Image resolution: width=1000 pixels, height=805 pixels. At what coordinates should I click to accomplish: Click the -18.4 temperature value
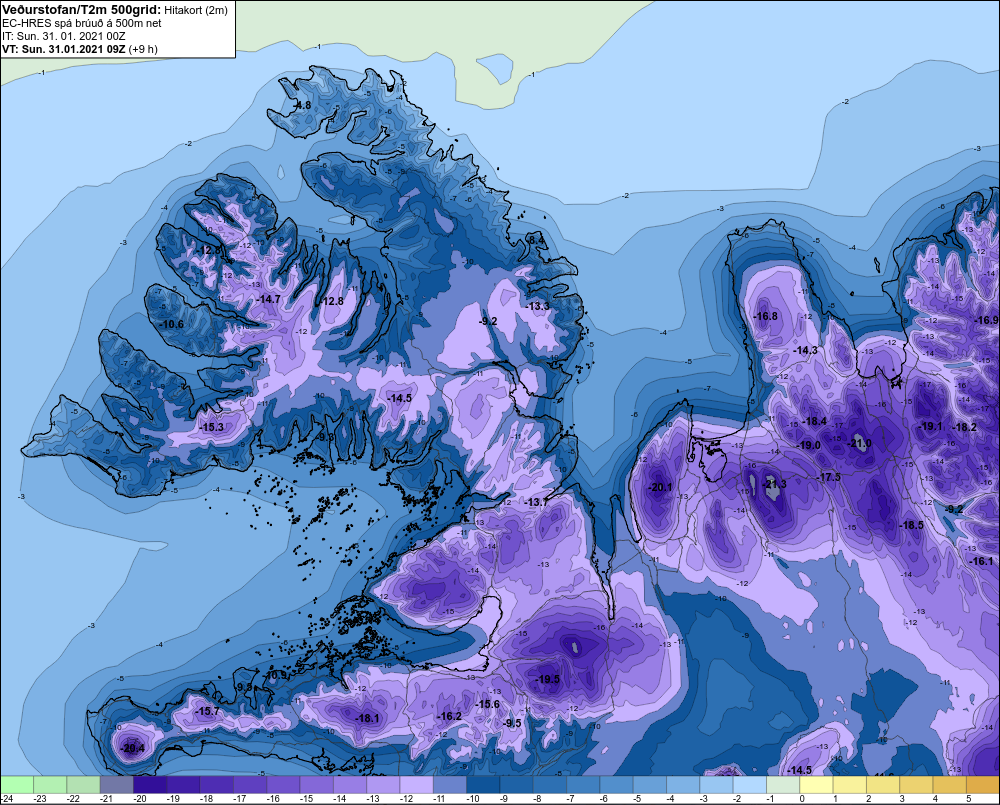coord(814,421)
